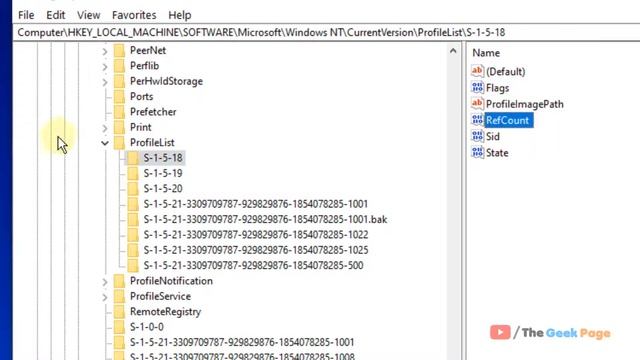Select the State value name
Viewport: 640px width, 360px height.
pos(497,153)
